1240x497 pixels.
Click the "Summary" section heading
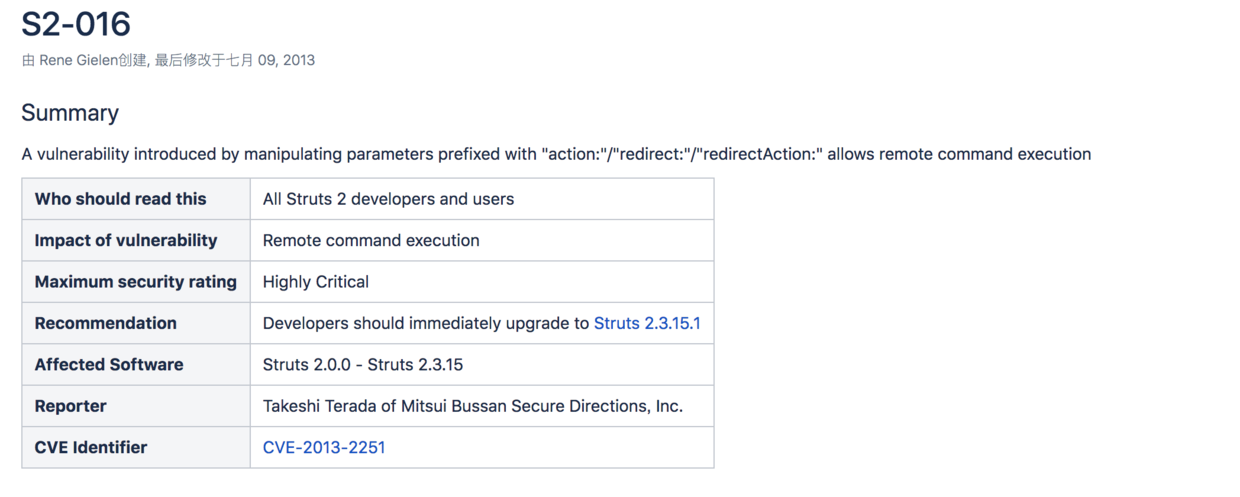(70, 113)
